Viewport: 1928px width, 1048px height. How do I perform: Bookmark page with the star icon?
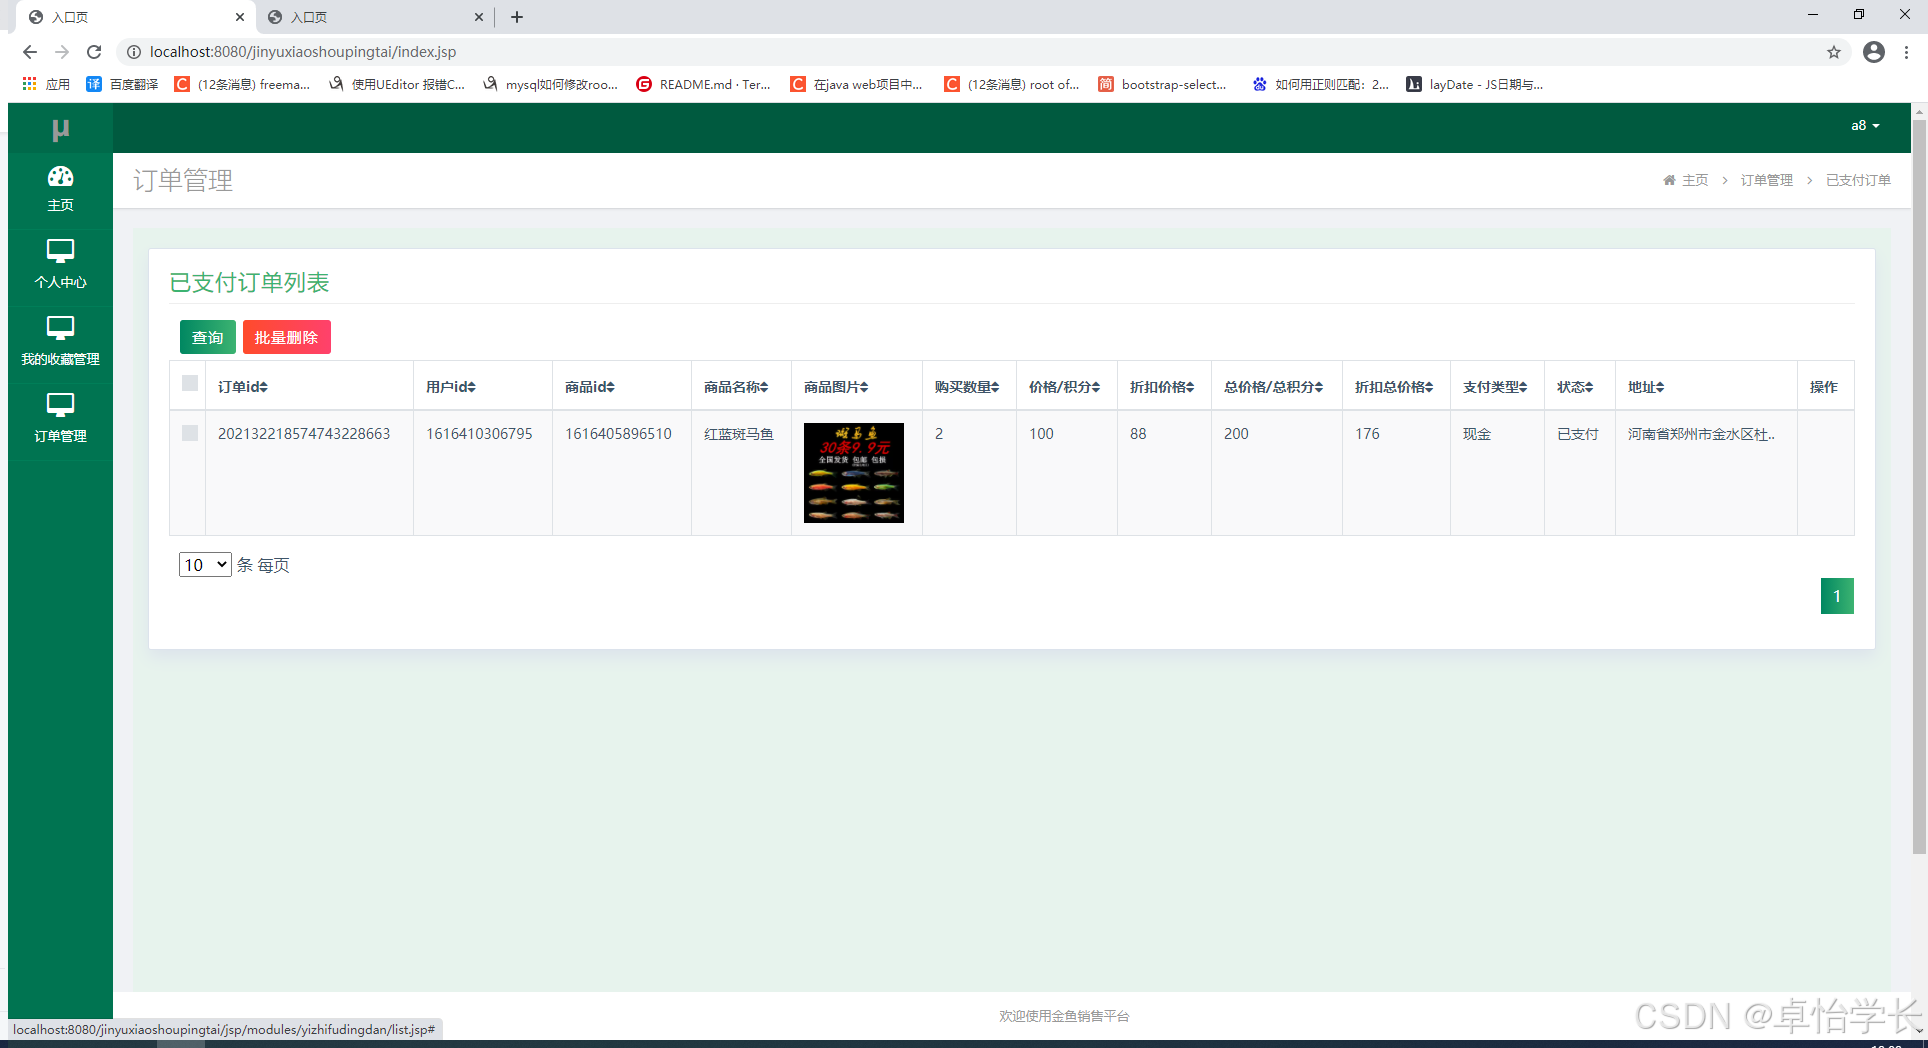pyautogui.click(x=1833, y=52)
